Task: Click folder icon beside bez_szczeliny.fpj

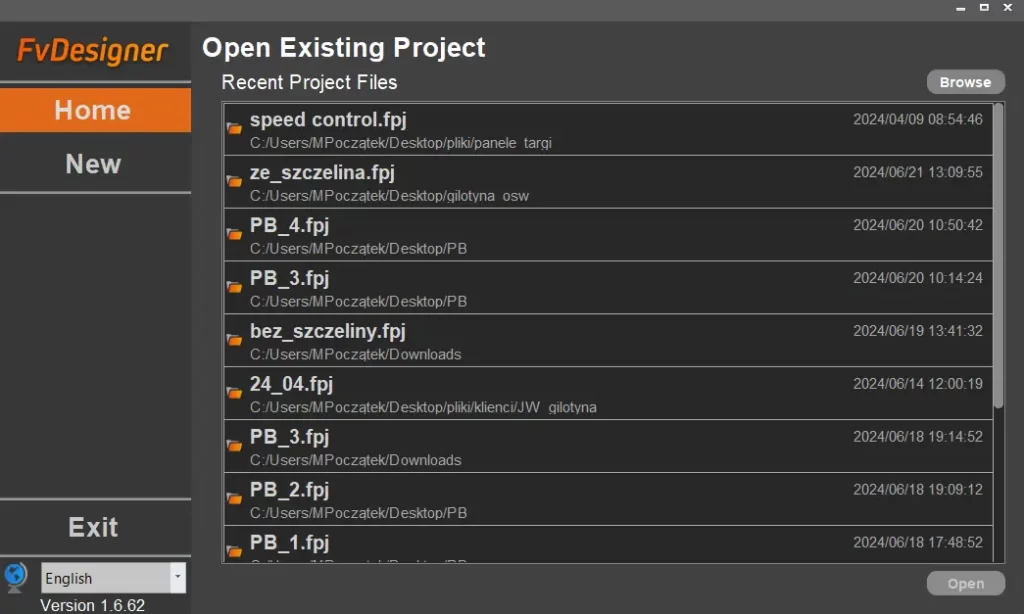Action: pos(234,340)
